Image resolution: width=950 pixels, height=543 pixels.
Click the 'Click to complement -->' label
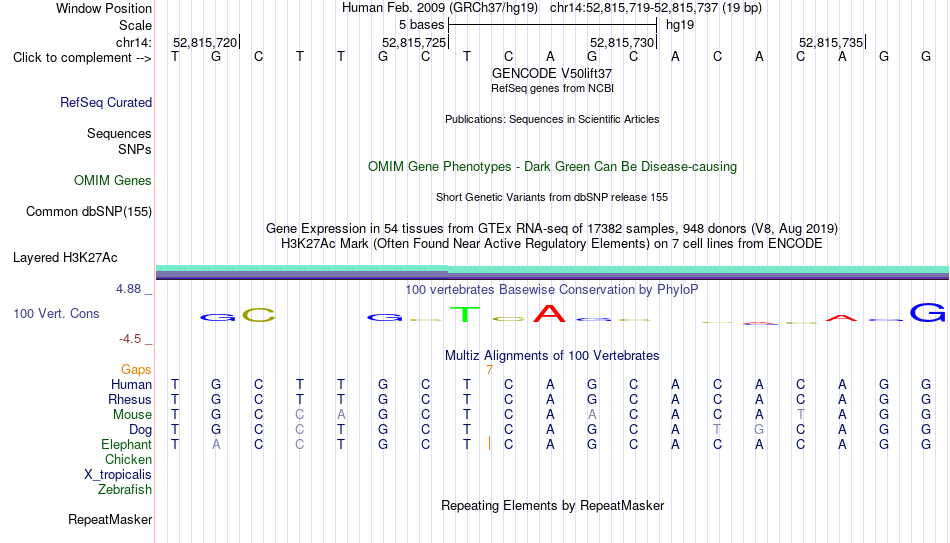click(x=82, y=58)
